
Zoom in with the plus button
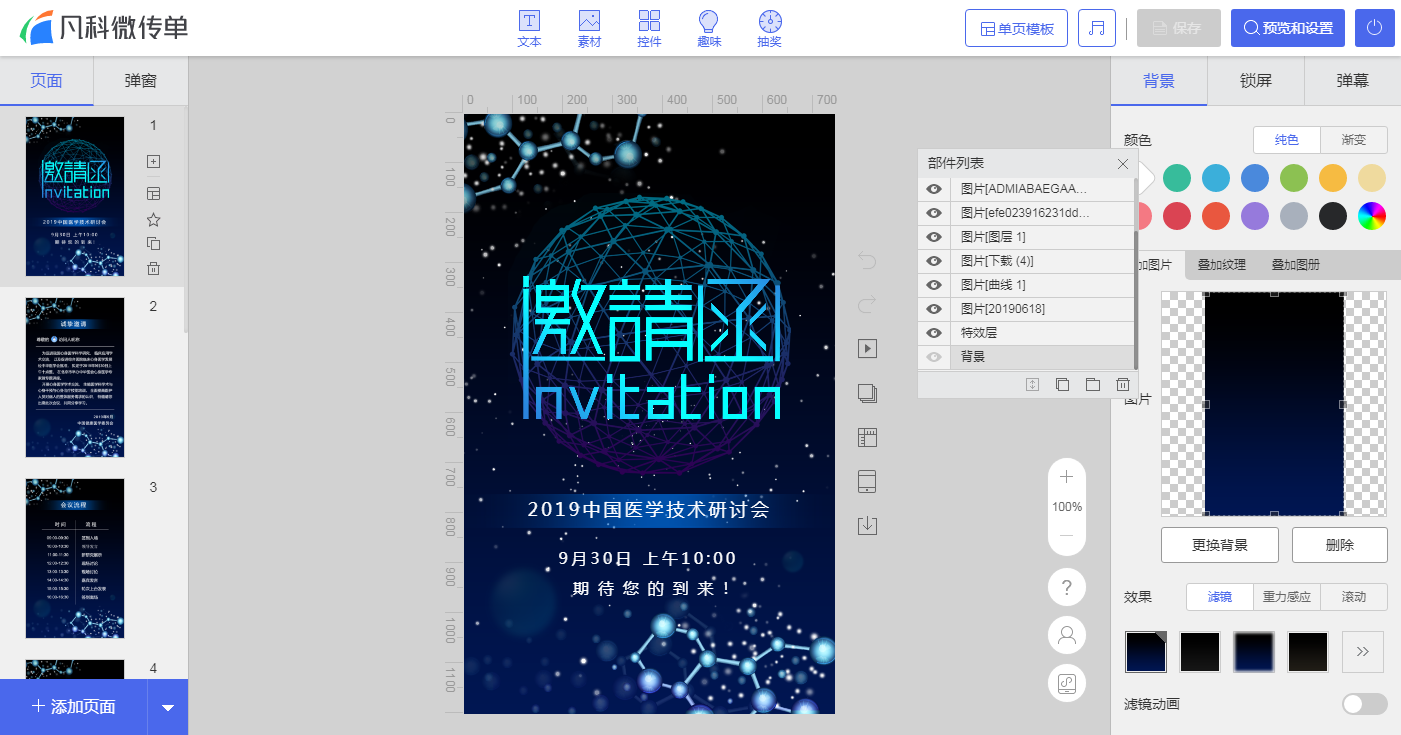[x=1066, y=477]
